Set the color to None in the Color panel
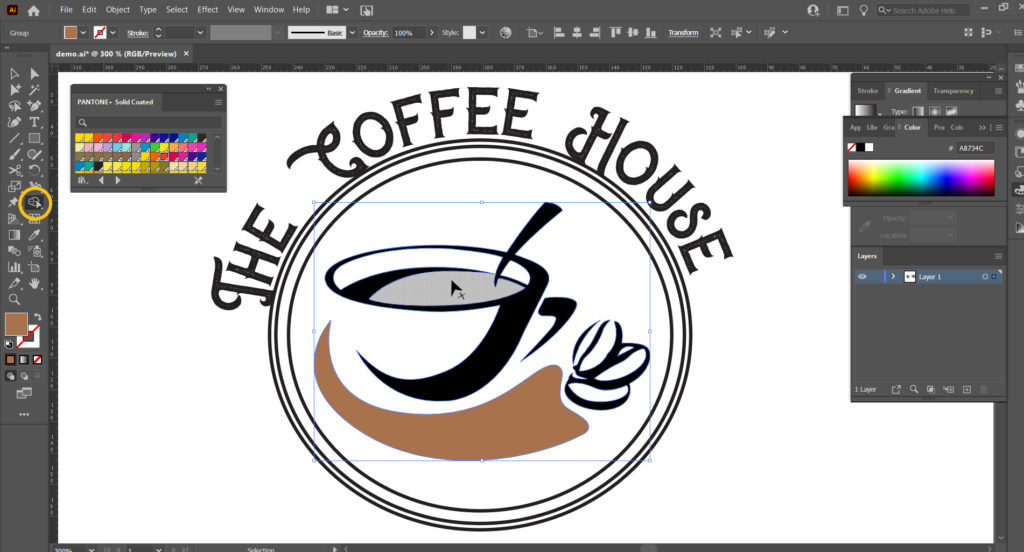Screen dimensions: 1024x552 [x=852, y=148]
